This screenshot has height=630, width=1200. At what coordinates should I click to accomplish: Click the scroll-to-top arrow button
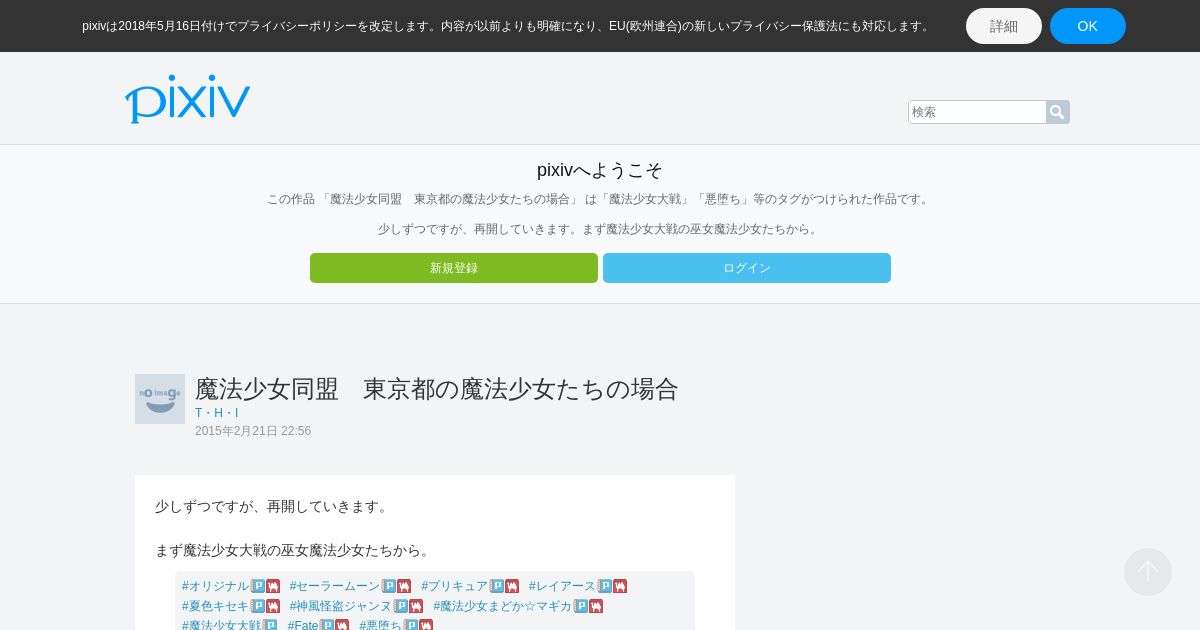(1148, 572)
